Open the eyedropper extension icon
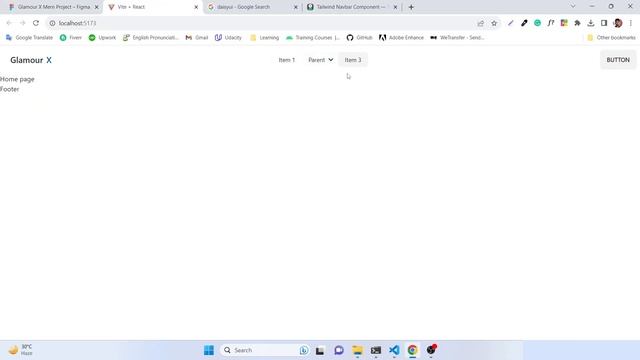Screen dimensions: 640x360 tap(524, 23)
